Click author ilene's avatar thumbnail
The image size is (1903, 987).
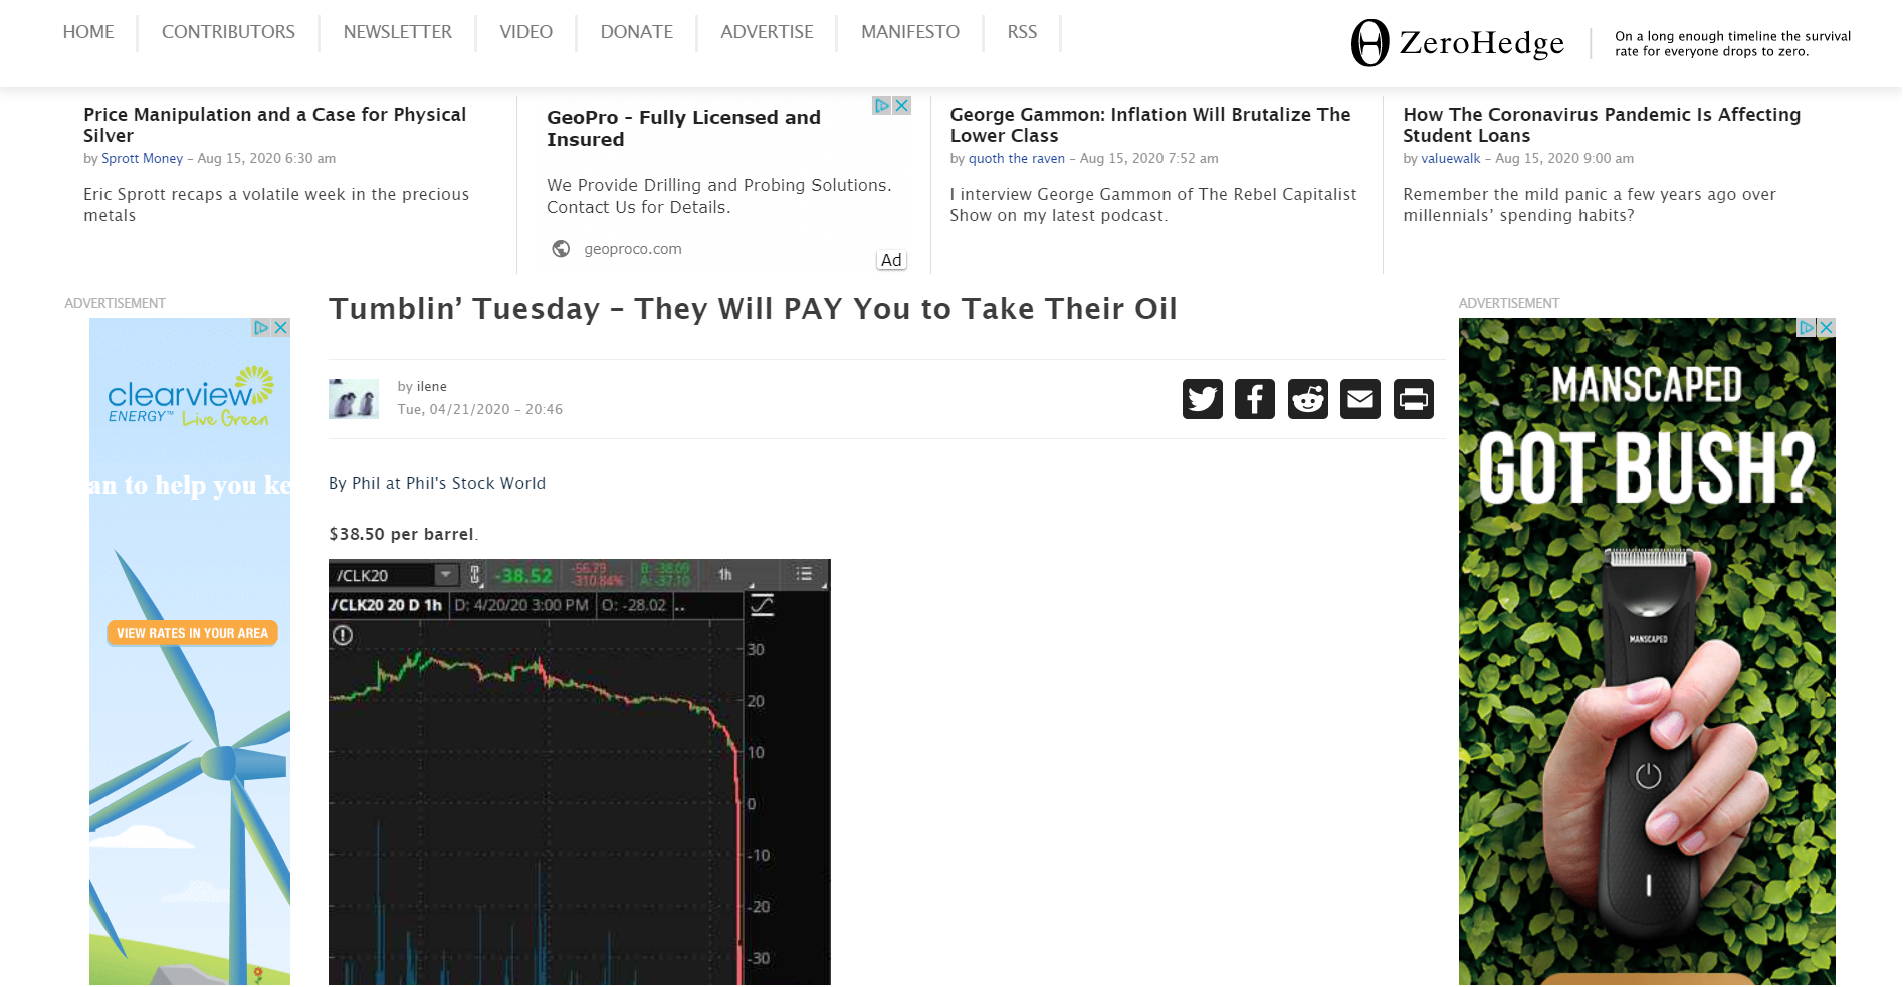354,399
